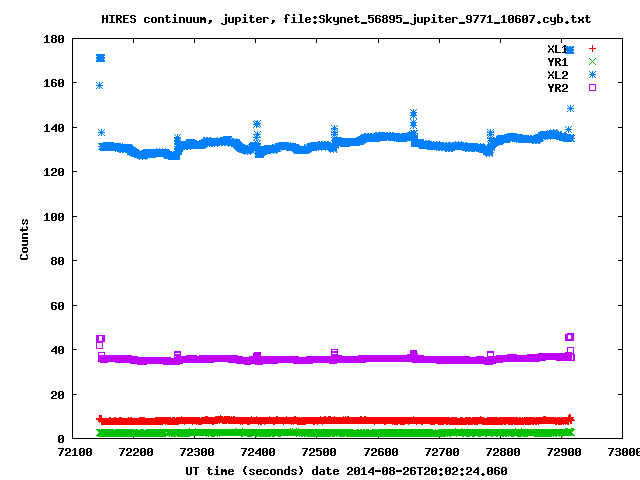
Task: Click the XL2 outlier point near 148 at right end
Action: pyautogui.click(x=571, y=109)
